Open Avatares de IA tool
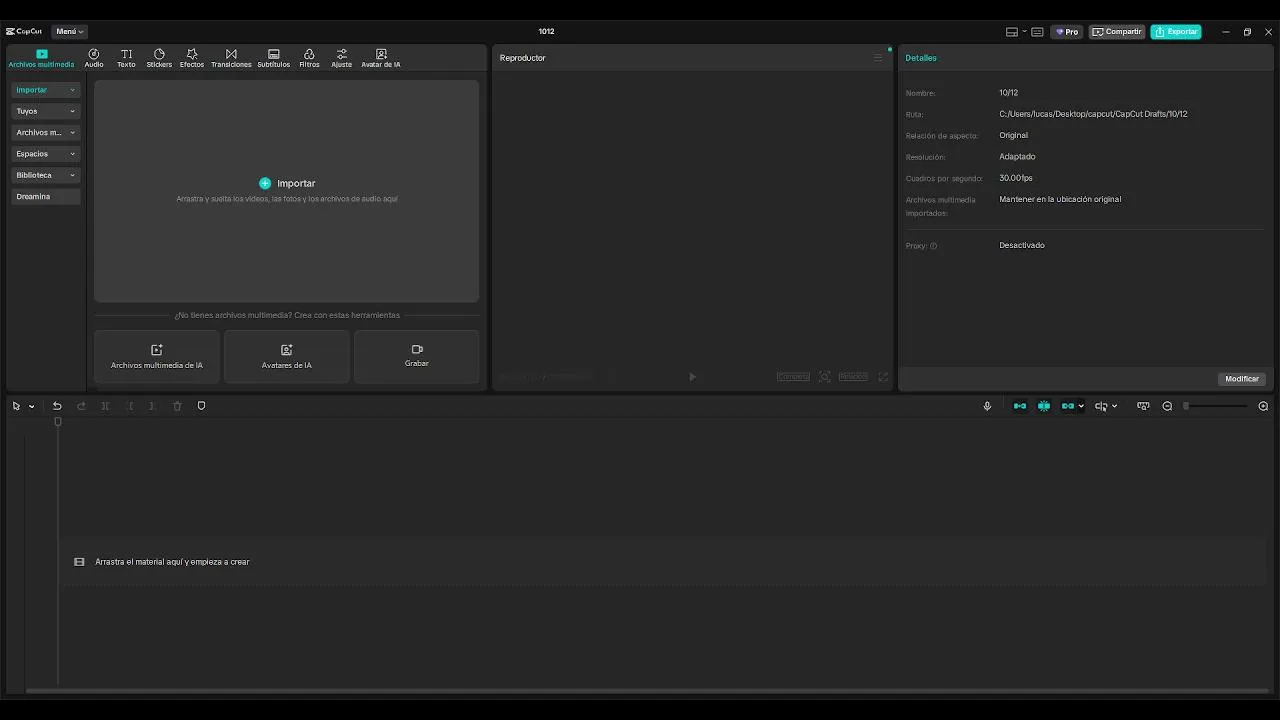The image size is (1280, 720). (287, 357)
